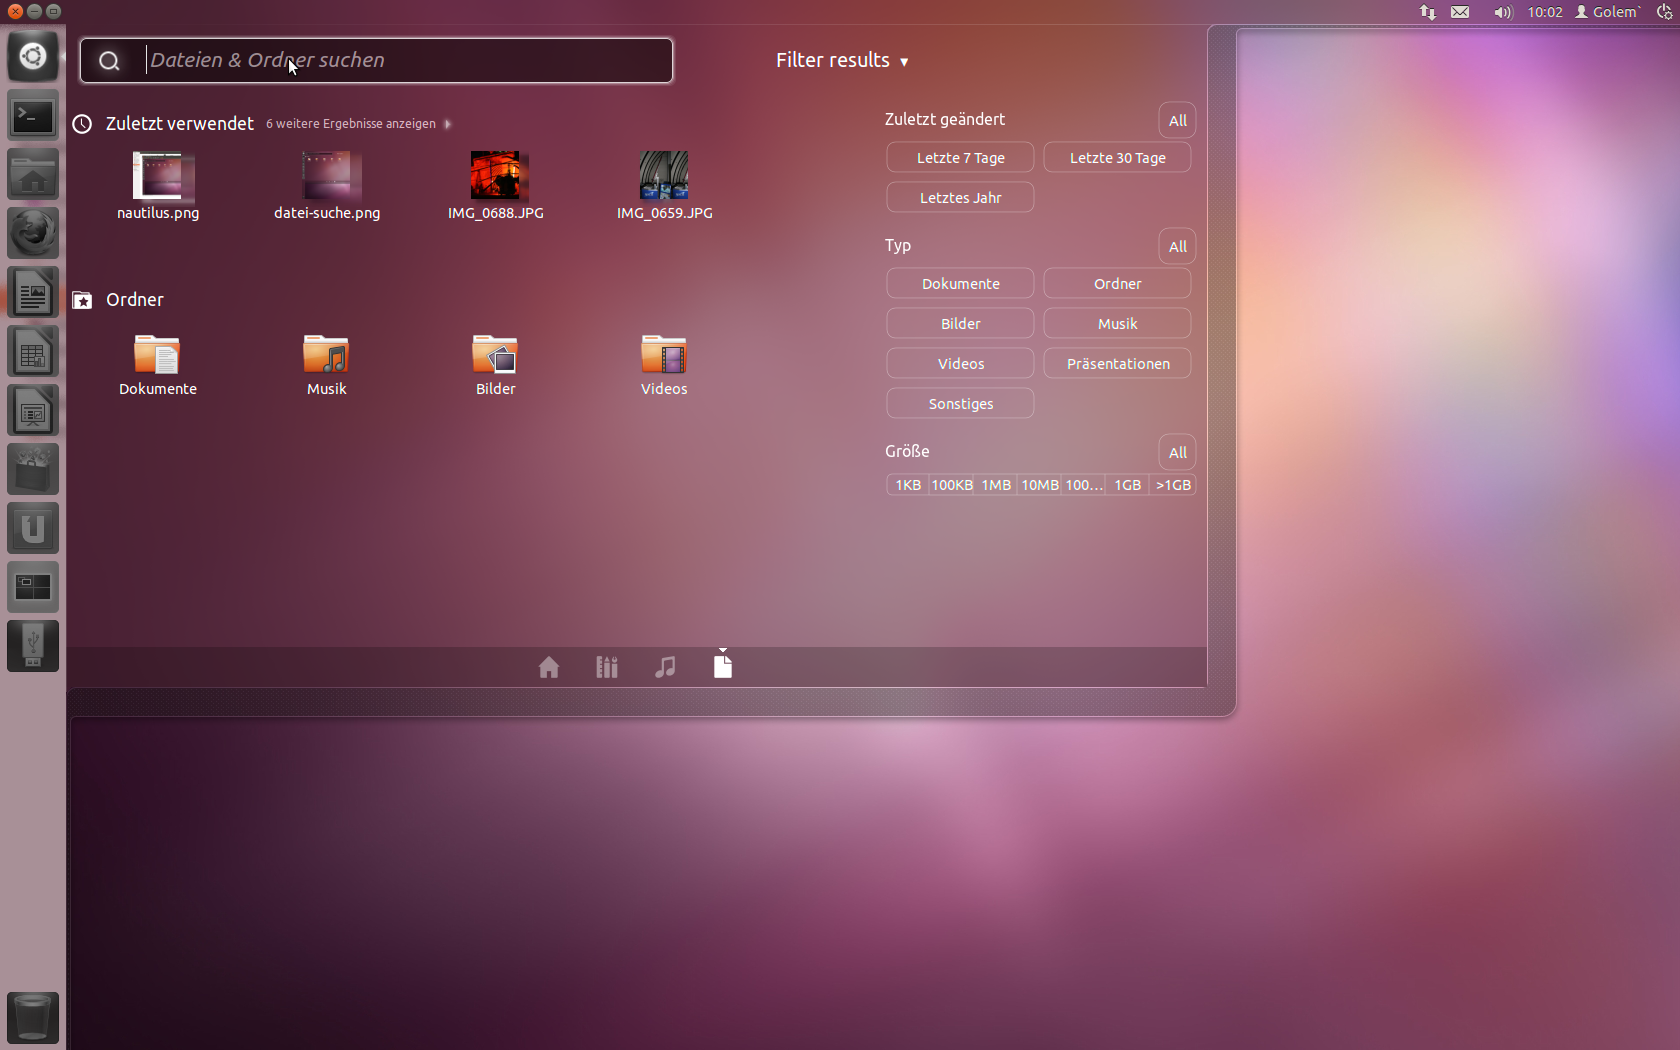The width and height of the screenshot is (1680, 1050).
Task: Open the Trash from the launcher
Action: 33,1017
